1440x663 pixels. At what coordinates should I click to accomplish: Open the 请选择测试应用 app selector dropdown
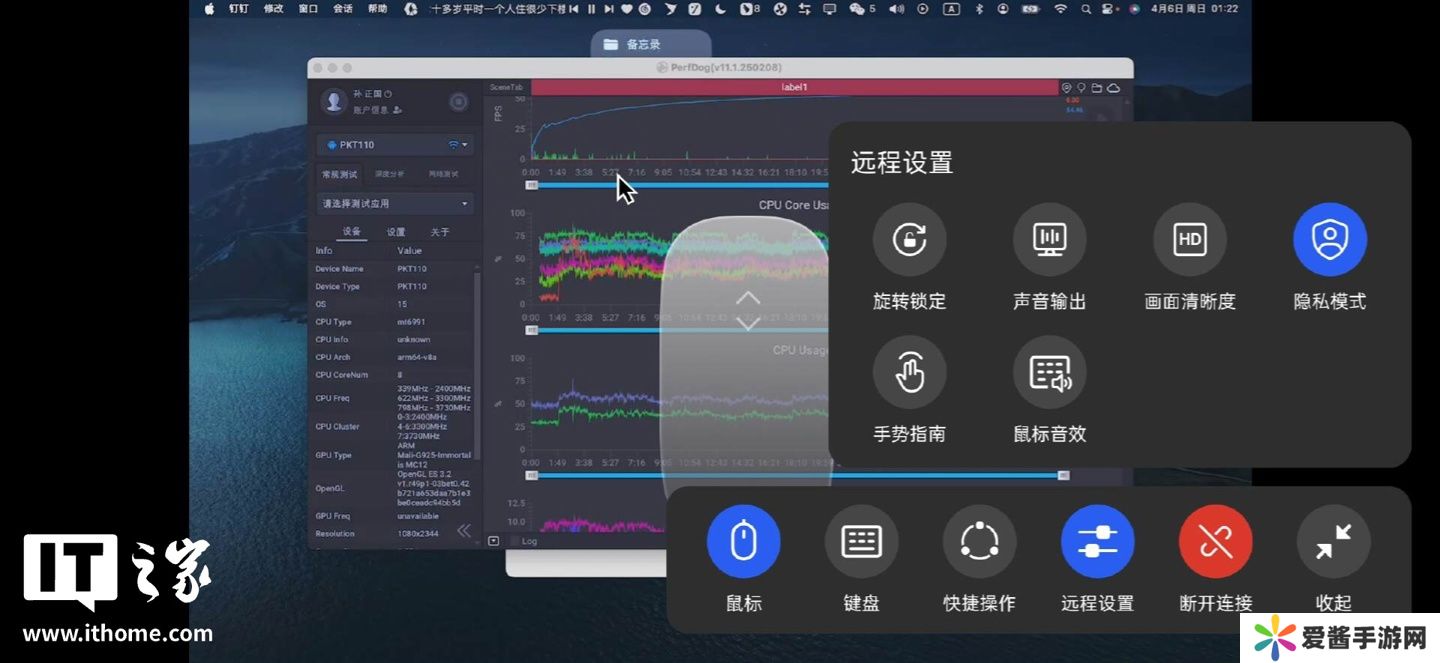click(395, 203)
